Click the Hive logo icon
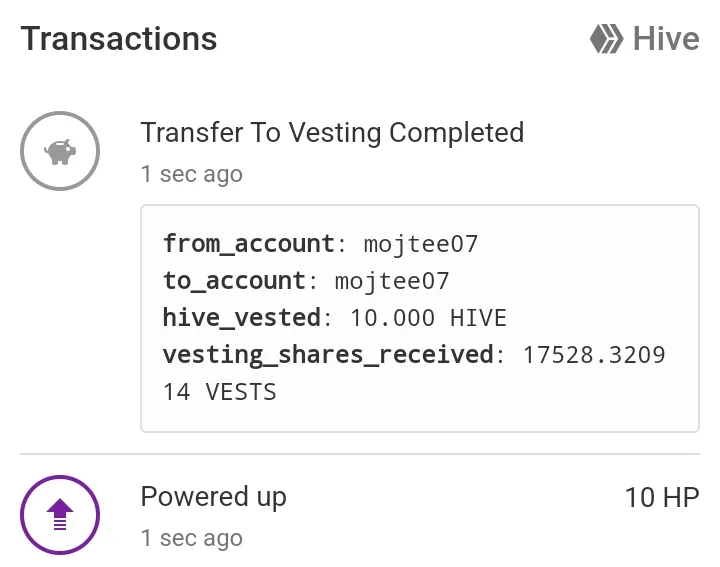The height and width of the screenshot is (567, 720). [x=607, y=39]
